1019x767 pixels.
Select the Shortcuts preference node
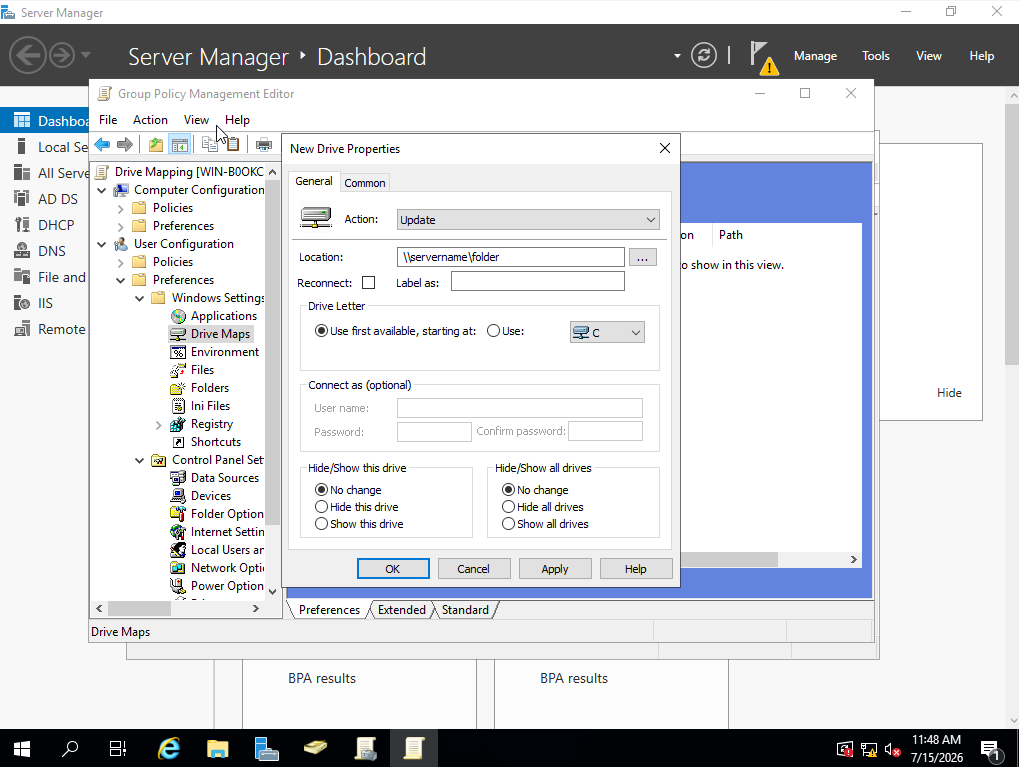pyautogui.click(x=215, y=442)
